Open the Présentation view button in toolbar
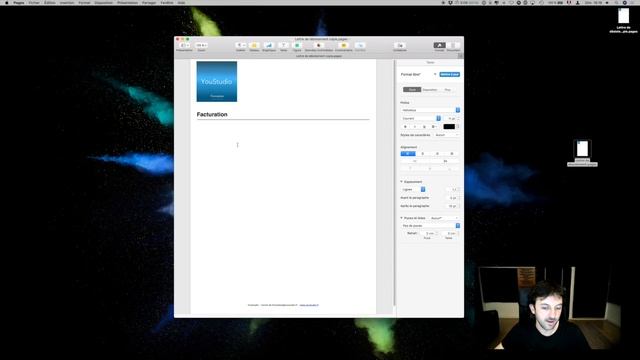Screen dimensions: 640x360 [184, 45]
